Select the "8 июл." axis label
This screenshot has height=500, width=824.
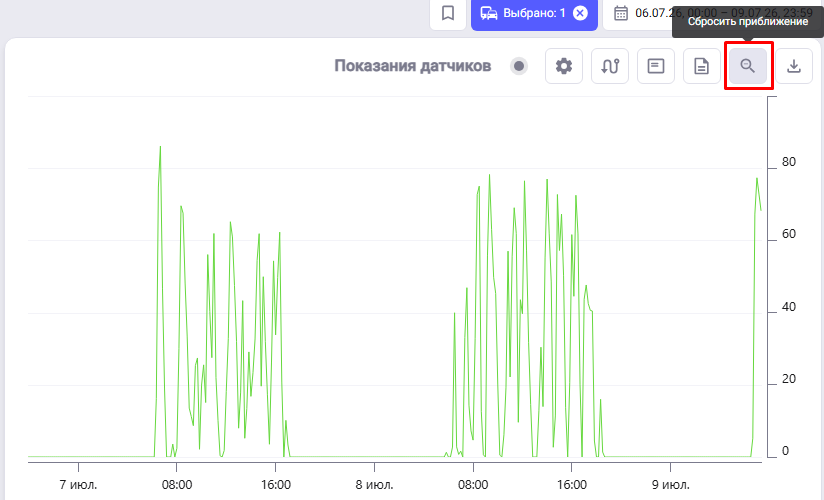374,484
